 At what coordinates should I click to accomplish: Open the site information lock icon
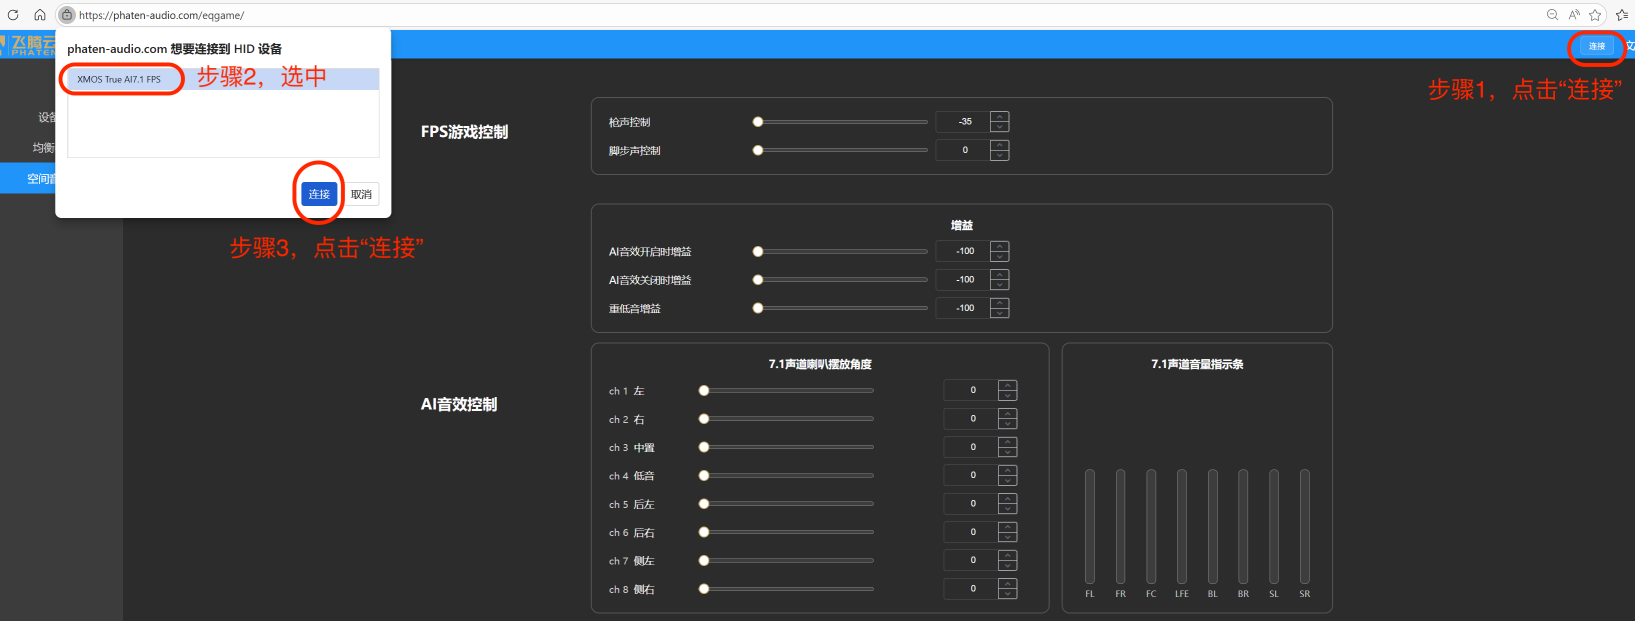pos(67,15)
